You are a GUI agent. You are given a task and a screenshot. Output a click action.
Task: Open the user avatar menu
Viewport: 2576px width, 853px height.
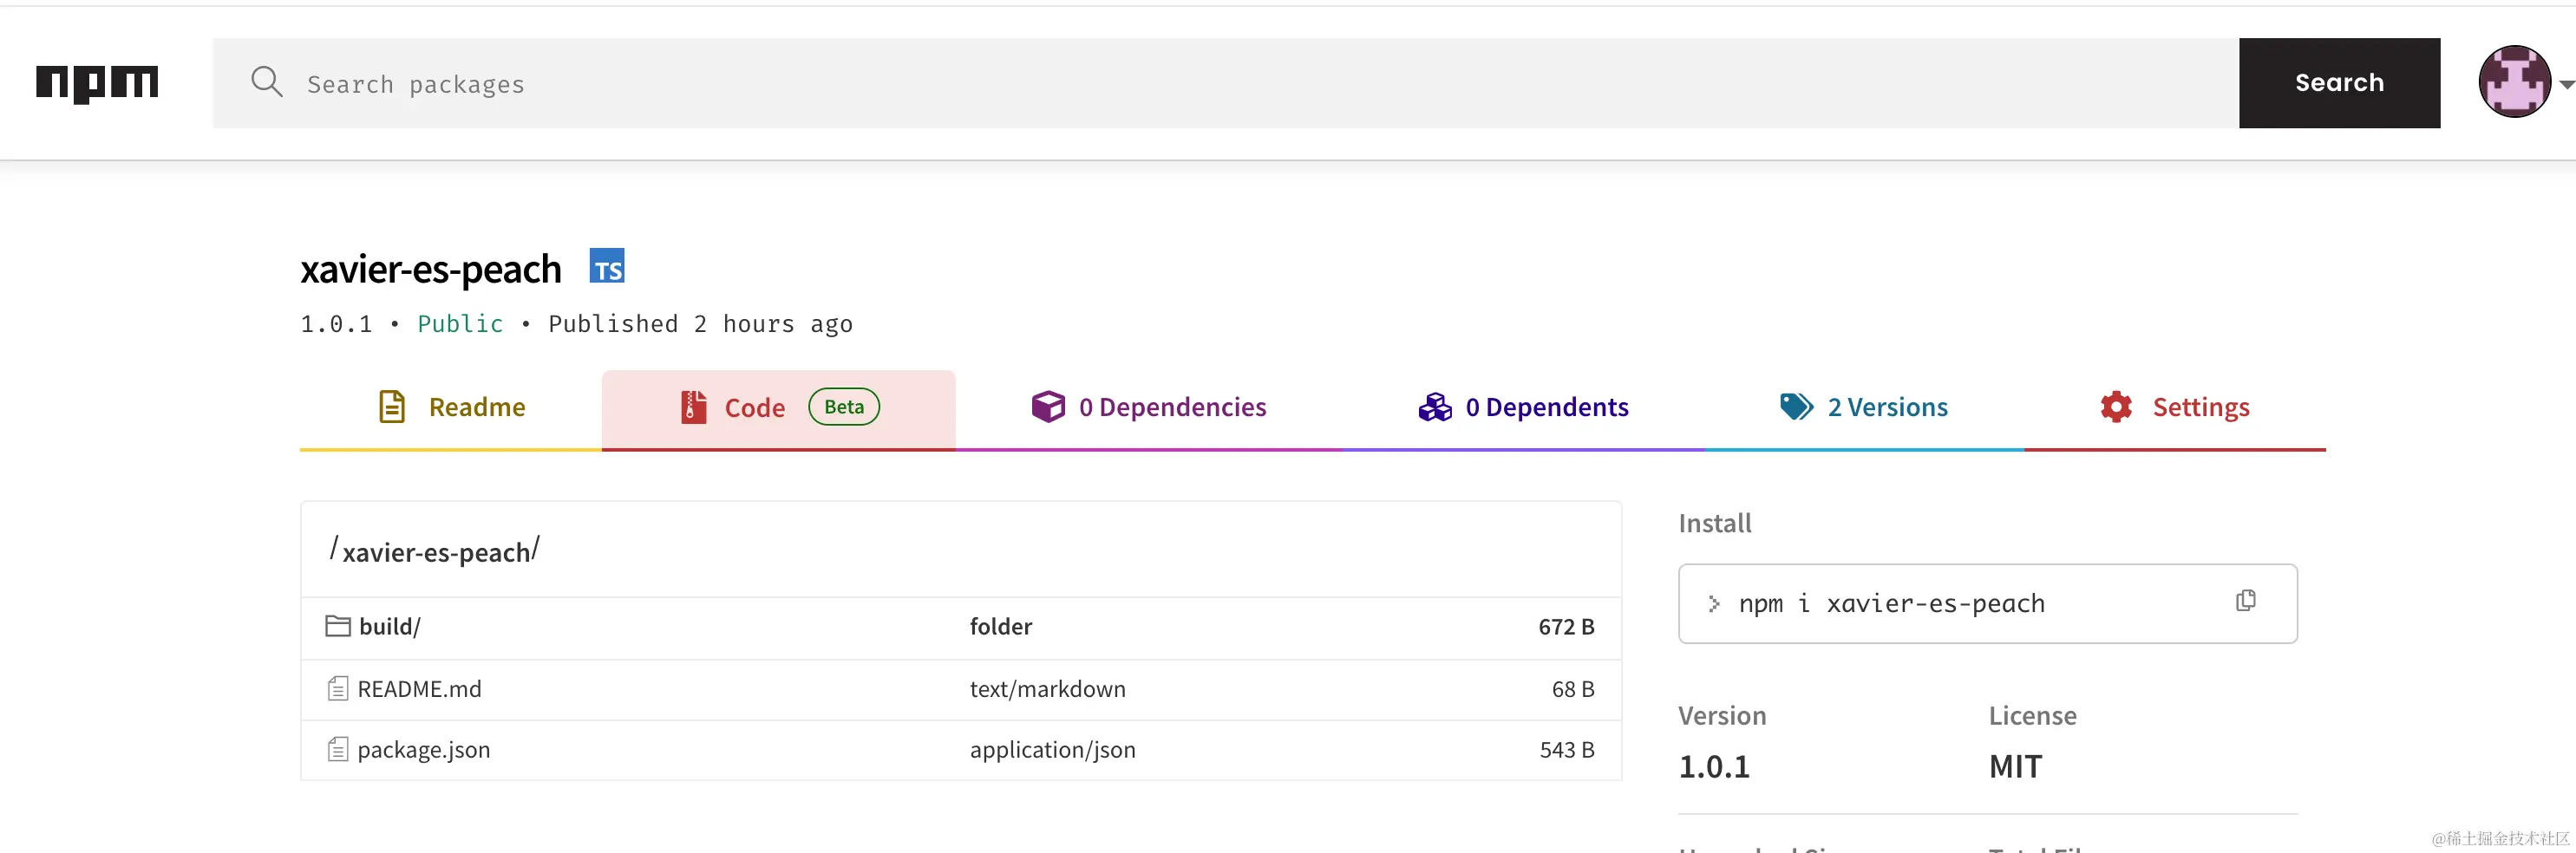tap(2514, 82)
